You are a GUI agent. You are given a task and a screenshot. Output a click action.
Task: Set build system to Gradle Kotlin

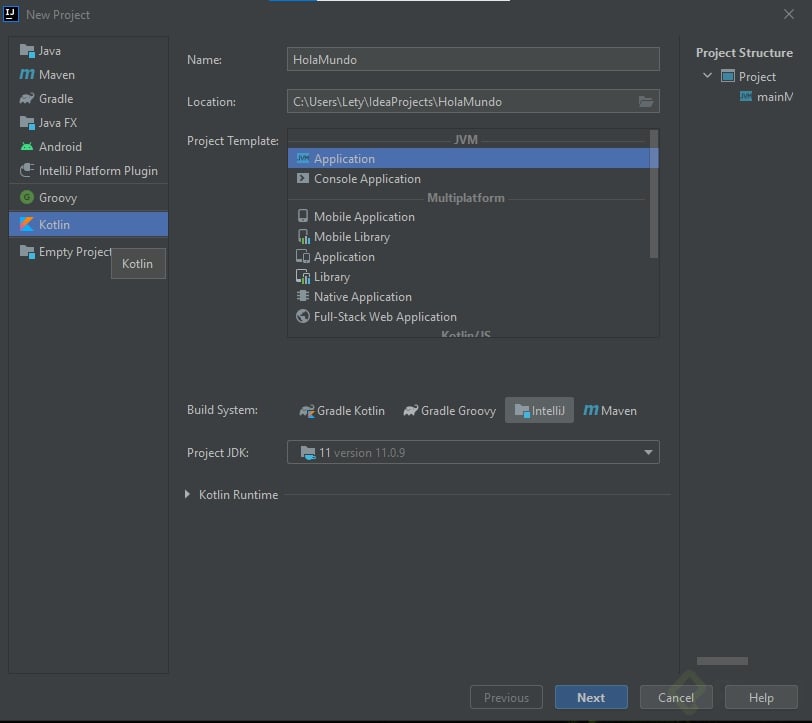342,411
